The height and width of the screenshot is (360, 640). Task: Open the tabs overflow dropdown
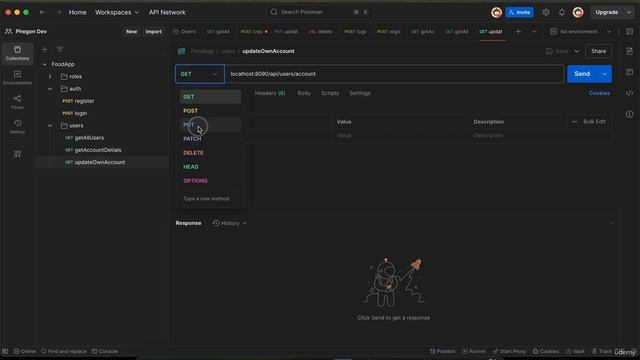coord(534,31)
